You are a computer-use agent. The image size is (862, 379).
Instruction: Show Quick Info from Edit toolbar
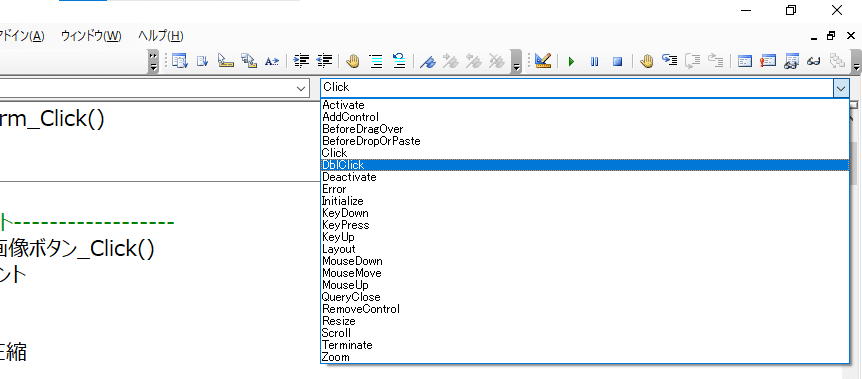(225, 61)
